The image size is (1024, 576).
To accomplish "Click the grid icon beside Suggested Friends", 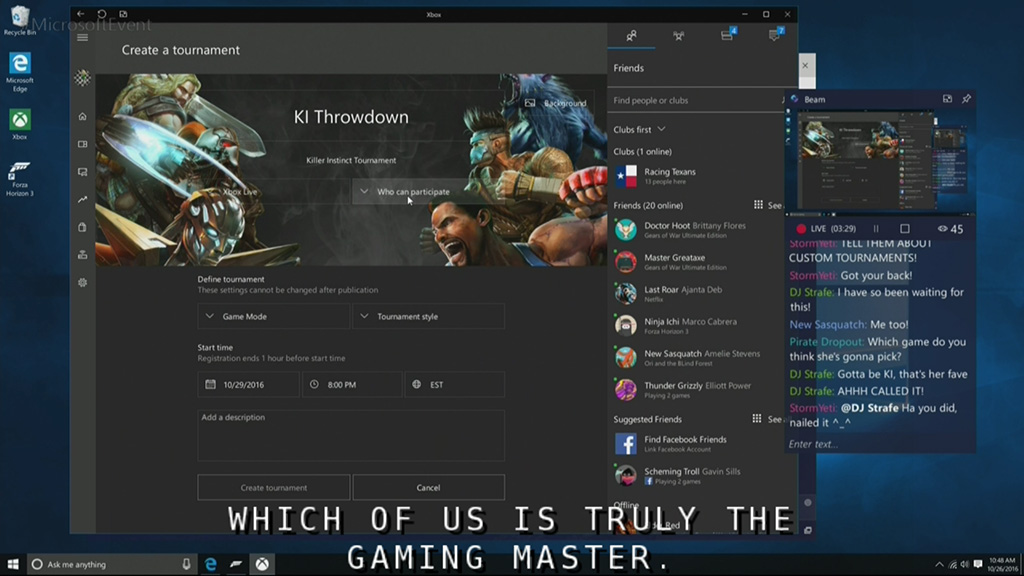I will coord(757,419).
